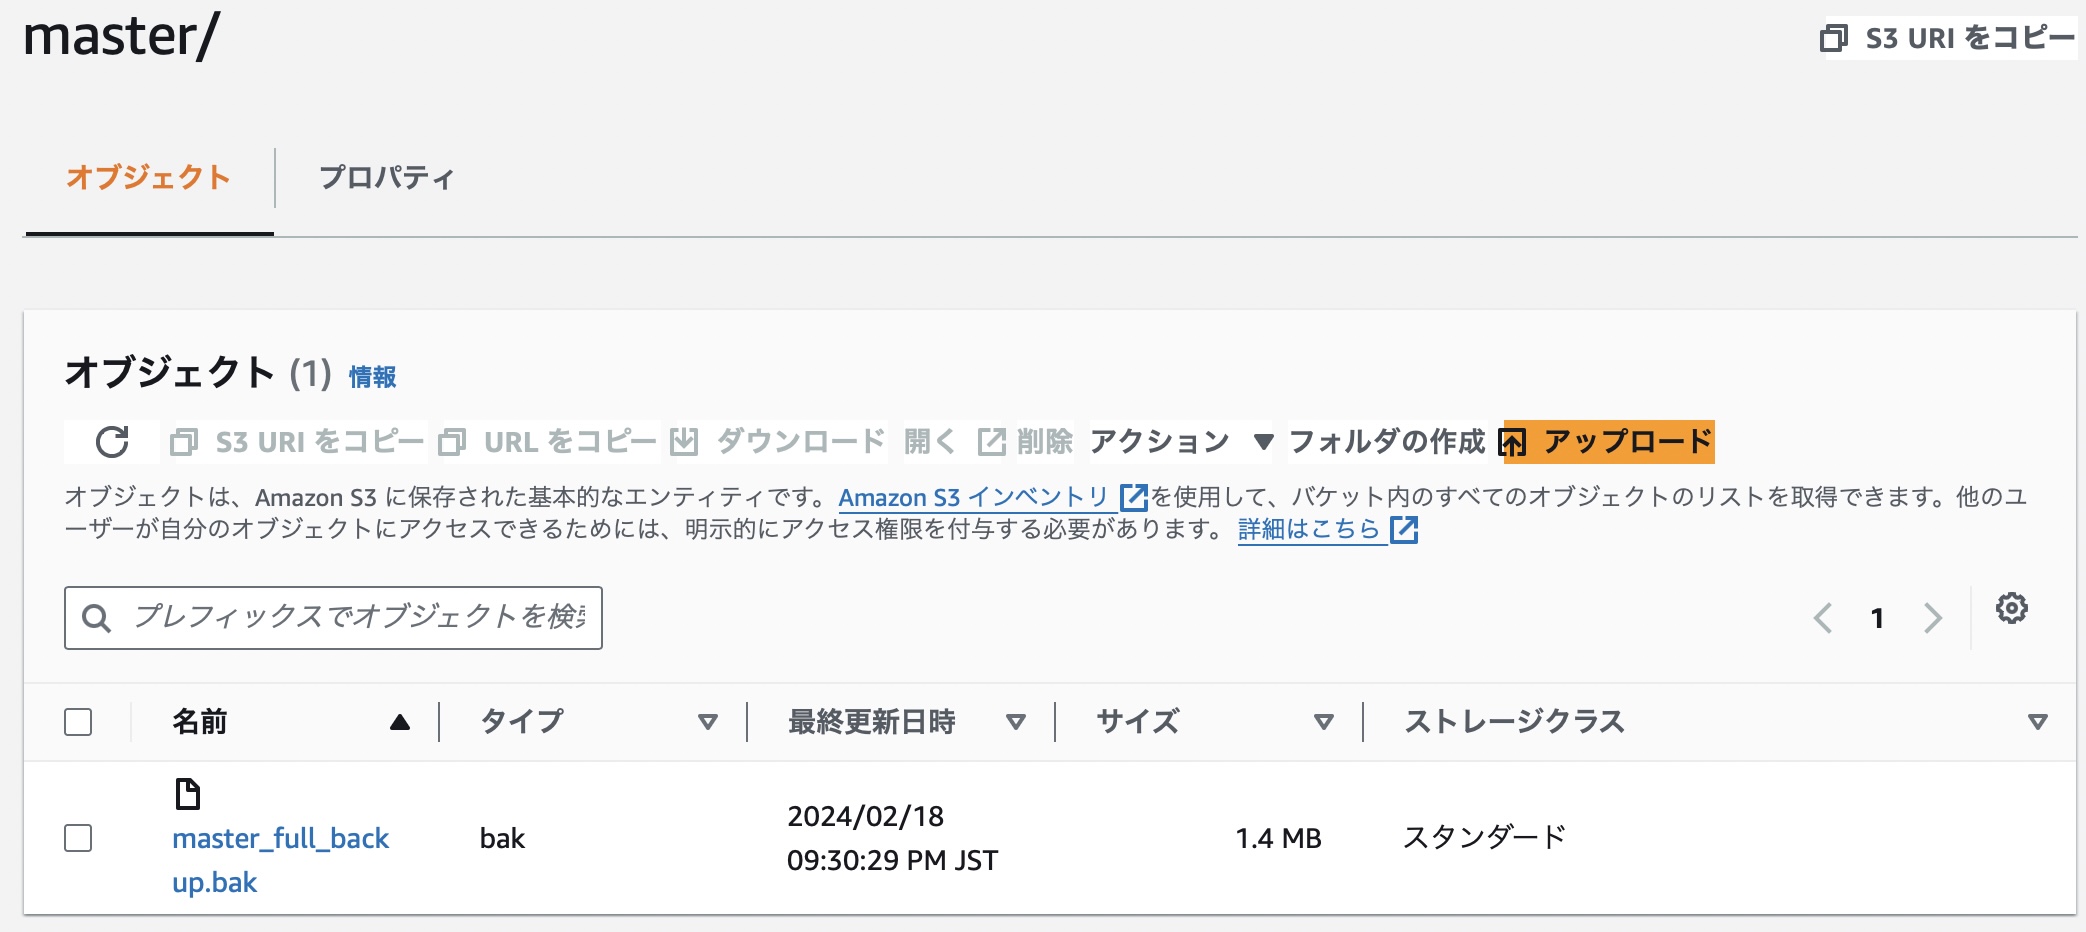Check the master_full_backup.bak row checkbox
The height and width of the screenshot is (932, 2086).
pyautogui.click(x=78, y=838)
